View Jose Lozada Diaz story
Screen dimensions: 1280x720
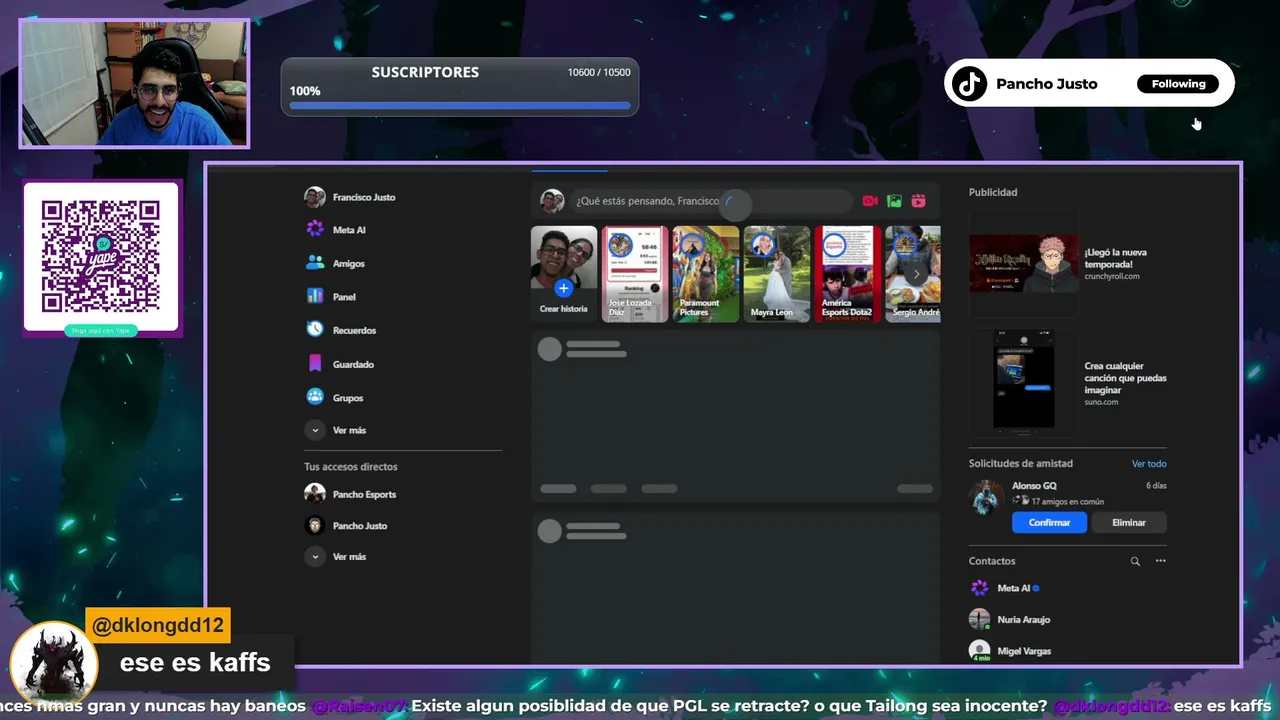point(635,274)
